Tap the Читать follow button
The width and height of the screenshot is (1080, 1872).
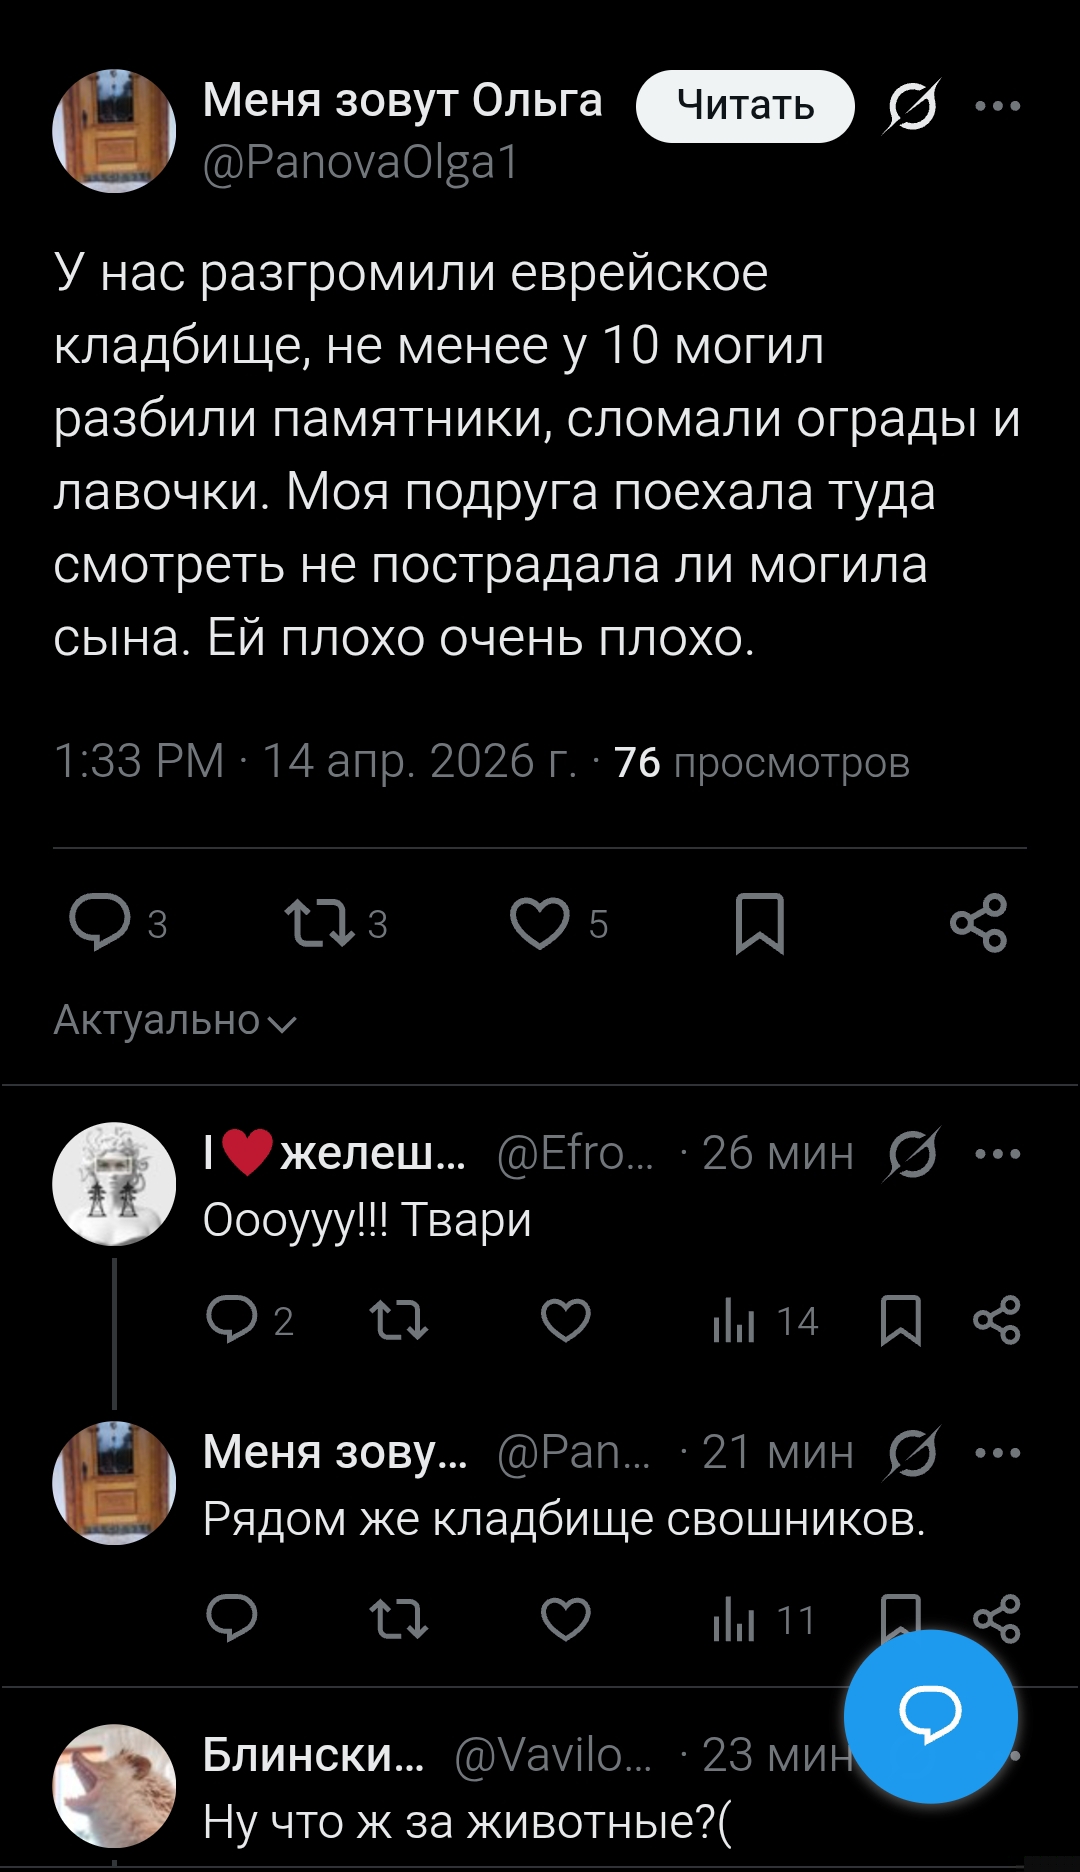tap(745, 106)
